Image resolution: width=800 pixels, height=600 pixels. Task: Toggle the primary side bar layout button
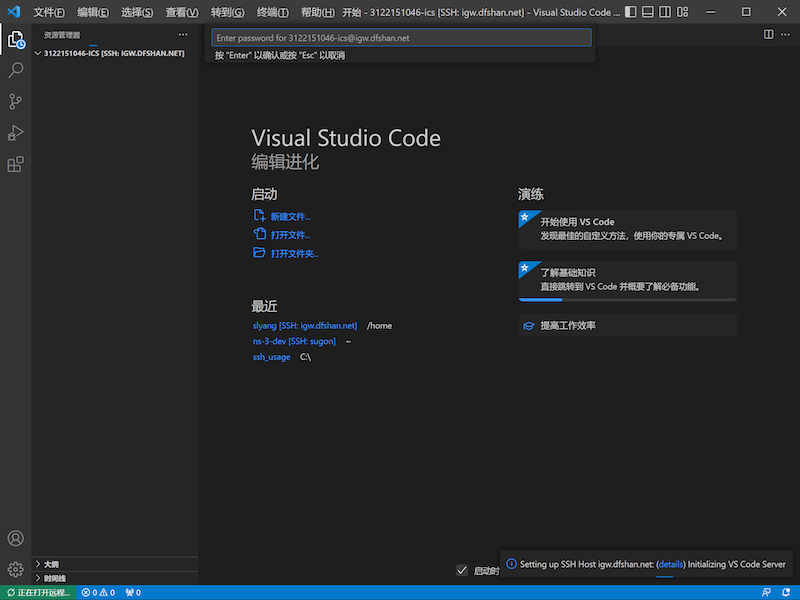coord(632,13)
